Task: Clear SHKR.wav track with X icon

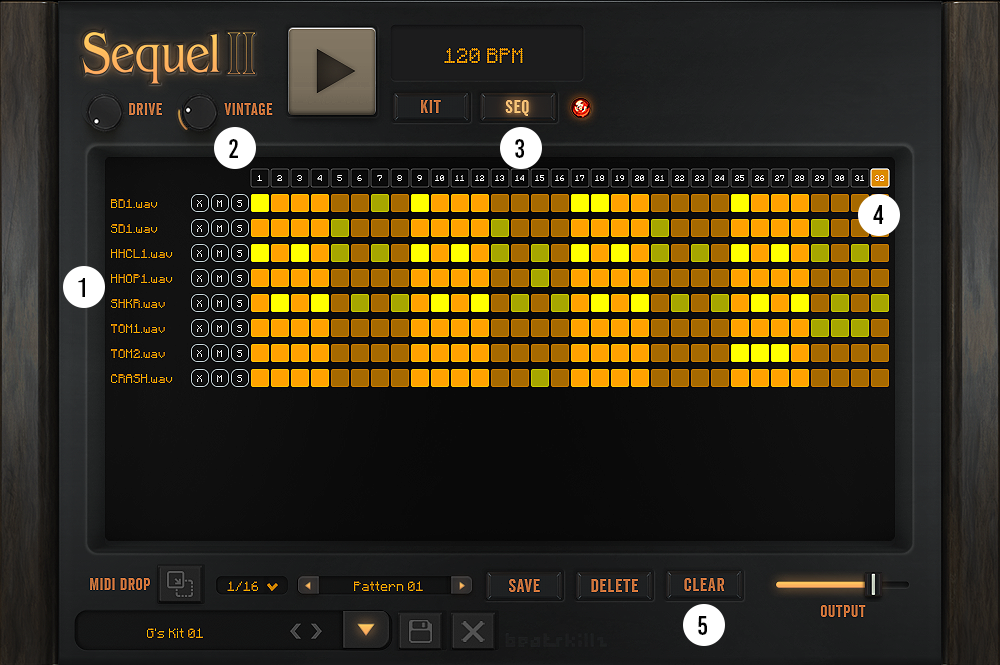Action: (x=200, y=303)
